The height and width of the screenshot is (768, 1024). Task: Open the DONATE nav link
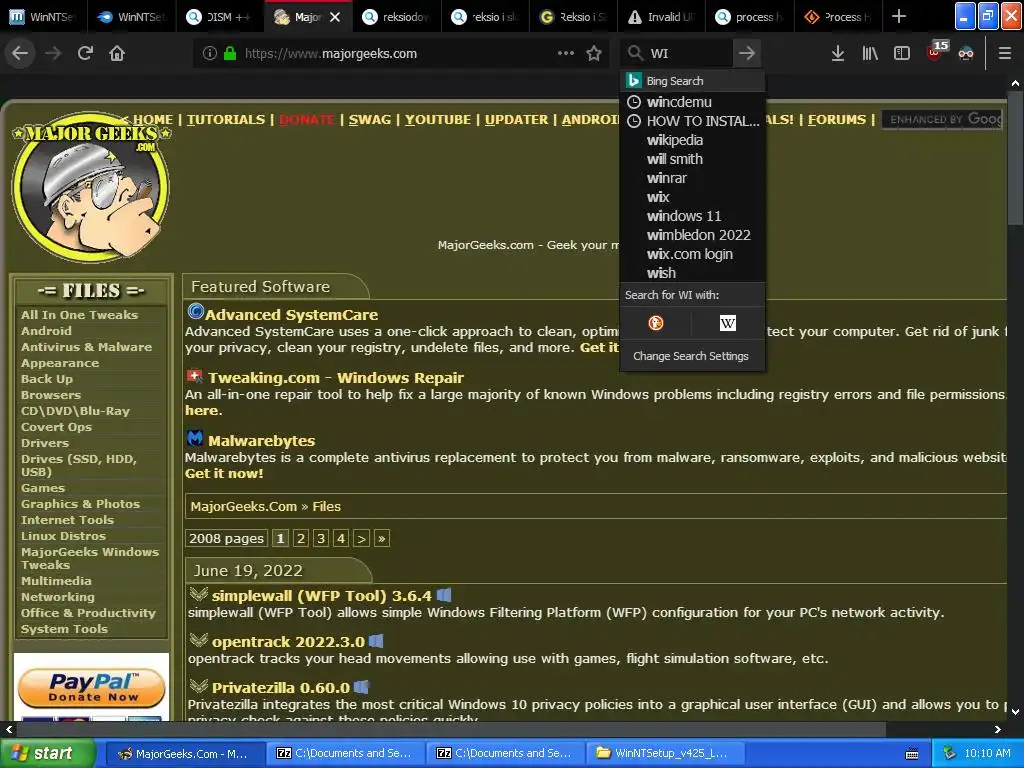point(306,120)
